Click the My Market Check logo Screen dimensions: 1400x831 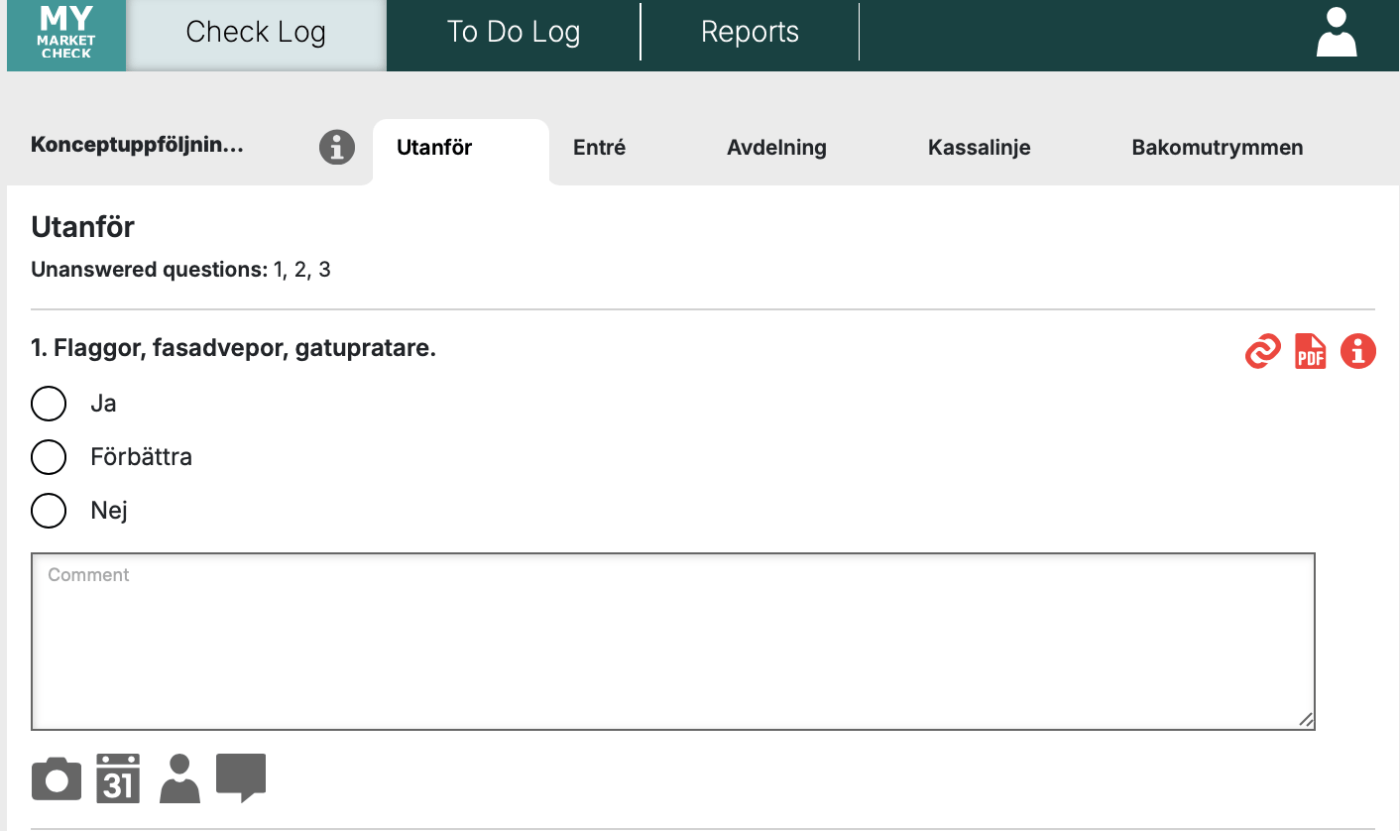[66, 35]
